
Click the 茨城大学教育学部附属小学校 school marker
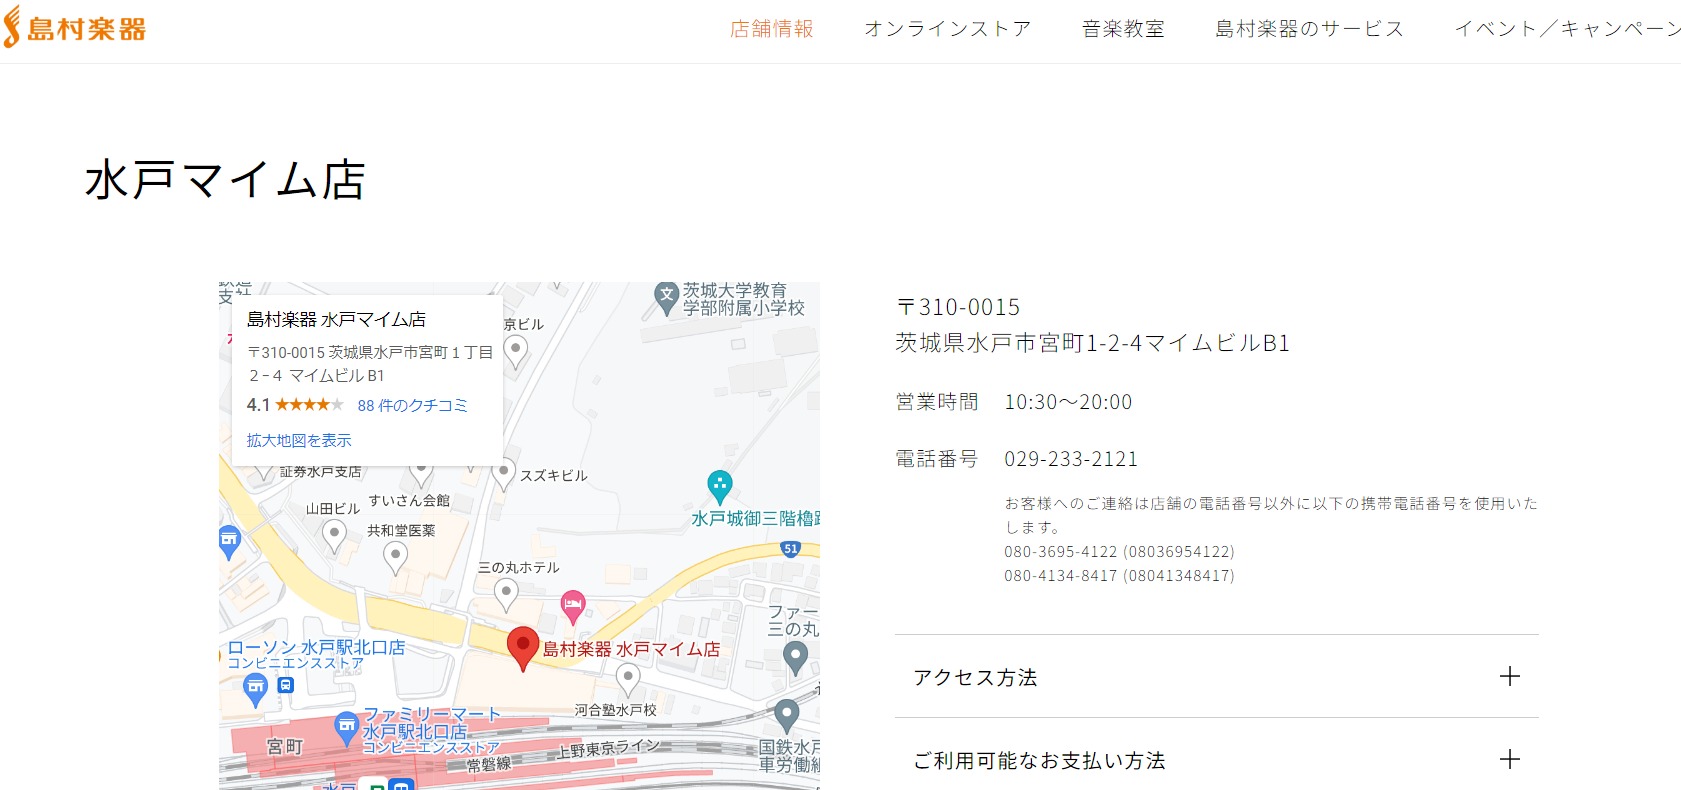point(667,298)
